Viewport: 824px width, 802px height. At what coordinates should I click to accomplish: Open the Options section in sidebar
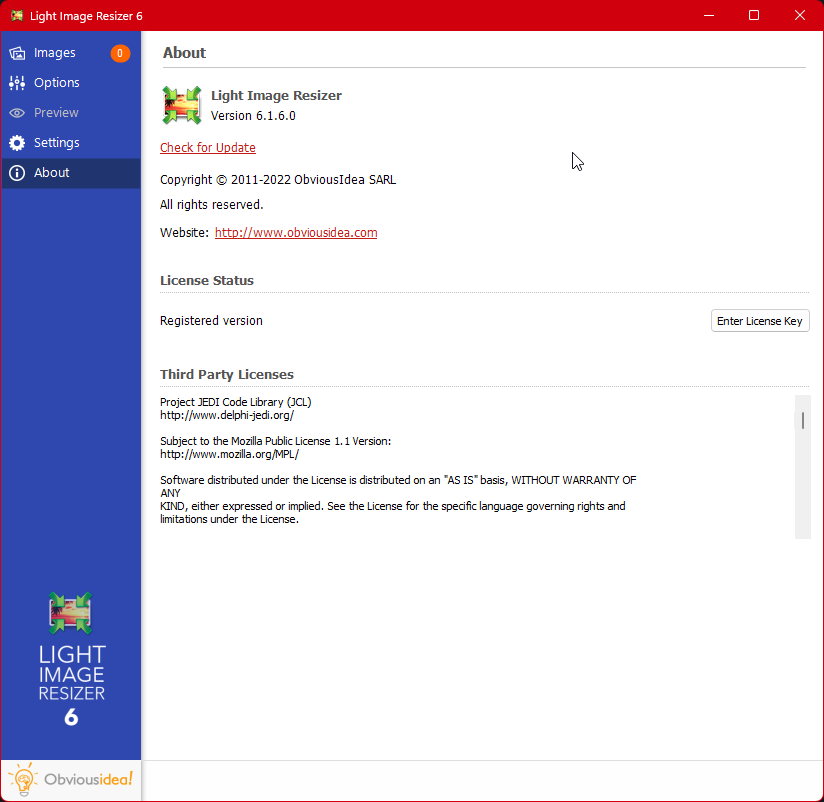point(71,83)
